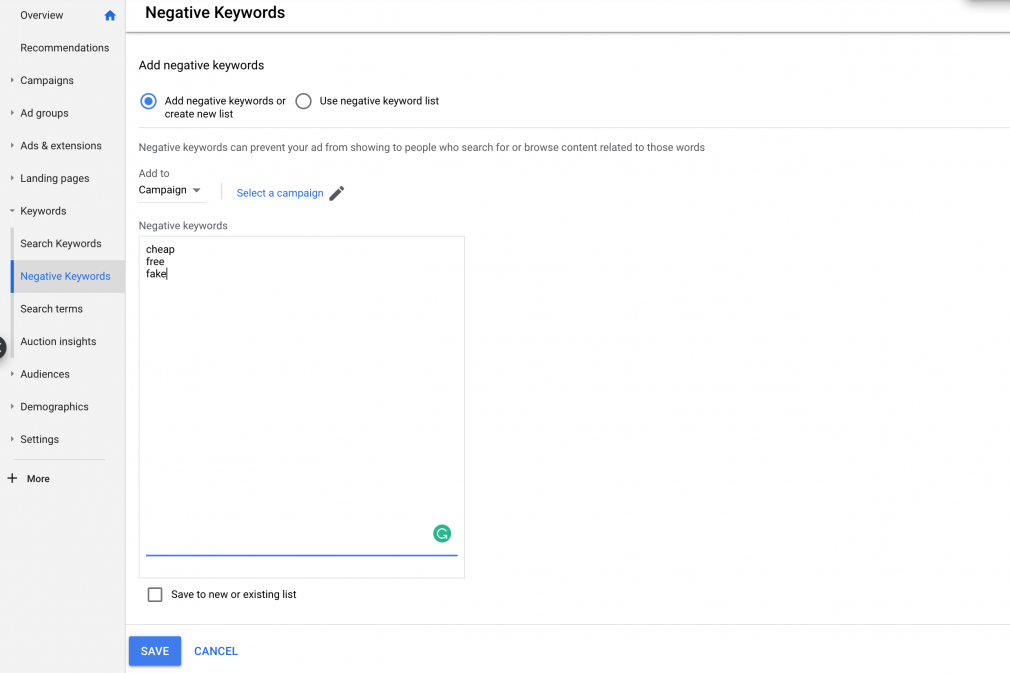The height and width of the screenshot is (673, 1010).
Task: Open Auction insights from sidebar
Action: point(58,342)
